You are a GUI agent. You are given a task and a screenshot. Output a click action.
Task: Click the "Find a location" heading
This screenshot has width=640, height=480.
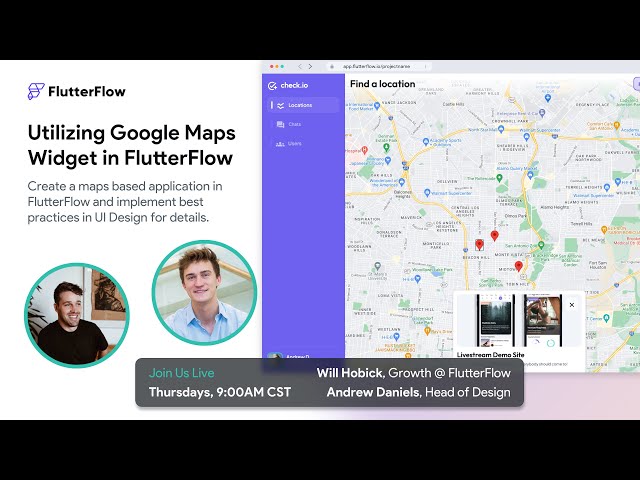(x=383, y=84)
